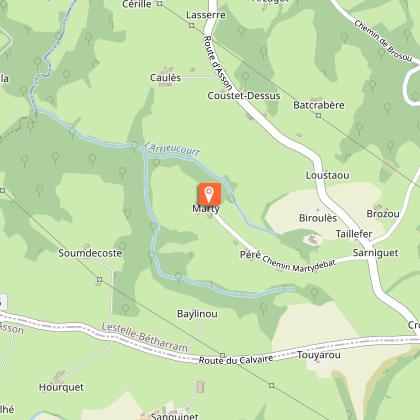Select the Hourquet place label

(61, 387)
